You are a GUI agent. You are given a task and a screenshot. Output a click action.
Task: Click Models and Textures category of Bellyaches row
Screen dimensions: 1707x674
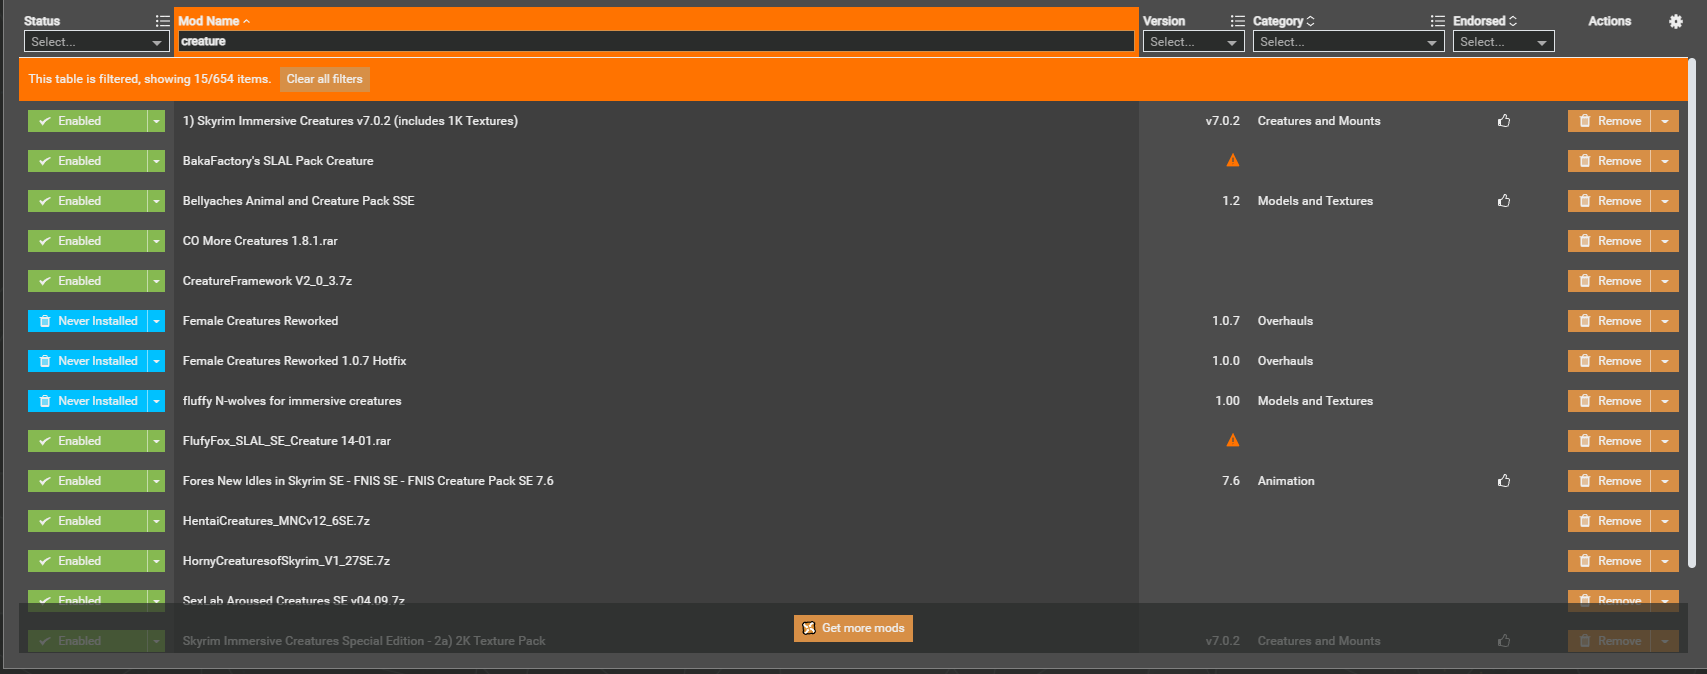point(1315,201)
